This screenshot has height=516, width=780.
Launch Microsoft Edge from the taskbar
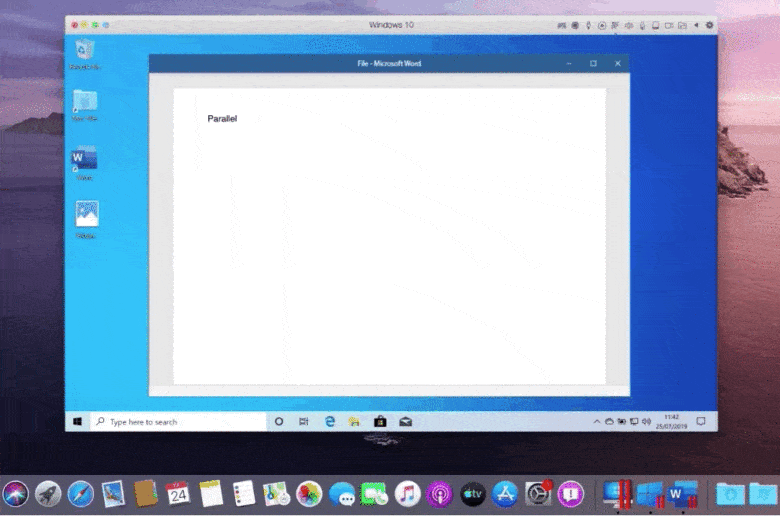point(330,422)
